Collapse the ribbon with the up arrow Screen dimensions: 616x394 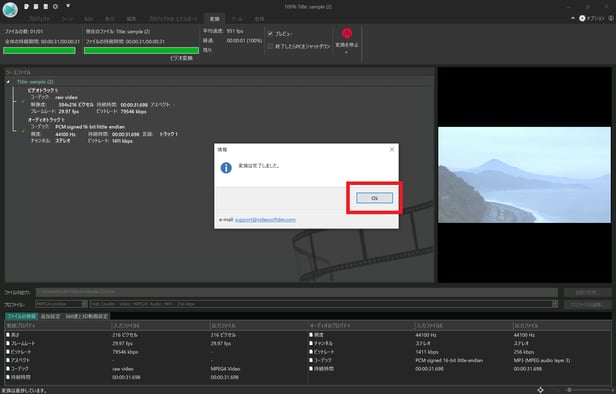pos(573,18)
